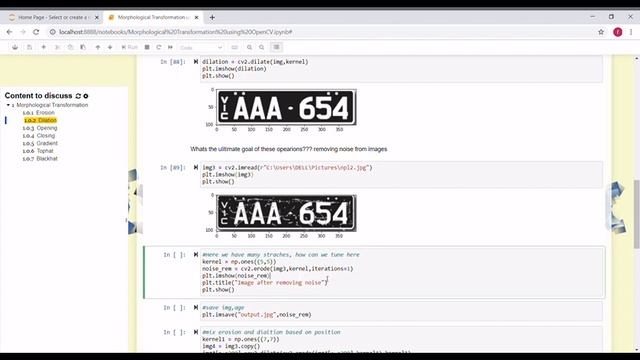Run the kernel1 np.ones cell icon
Viewport: 640px width, 360px height.
[x=196, y=332]
